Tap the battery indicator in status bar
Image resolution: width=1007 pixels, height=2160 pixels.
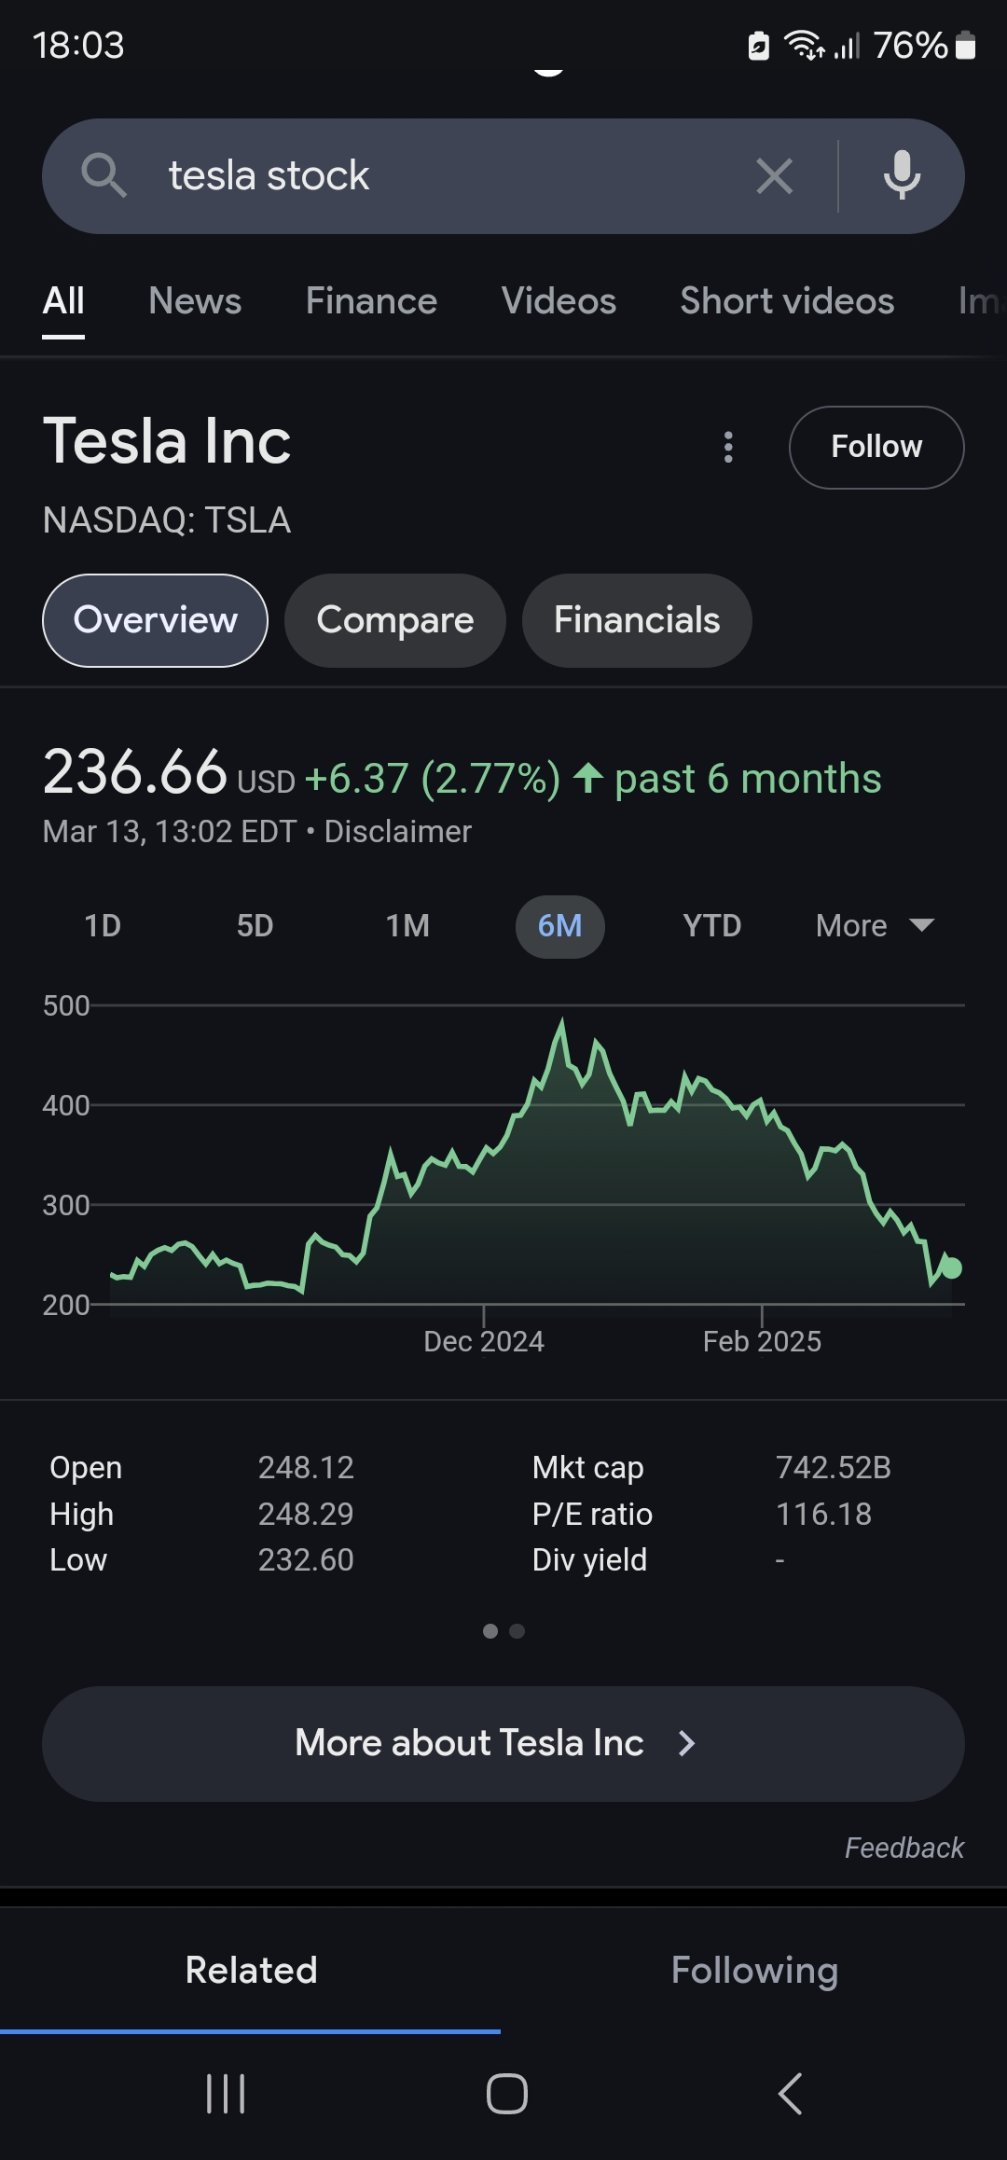click(965, 45)
